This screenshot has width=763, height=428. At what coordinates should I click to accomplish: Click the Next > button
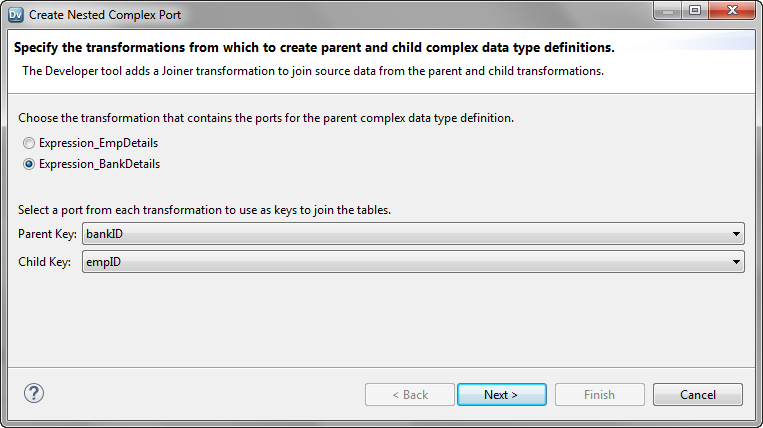tap(501, 395)
